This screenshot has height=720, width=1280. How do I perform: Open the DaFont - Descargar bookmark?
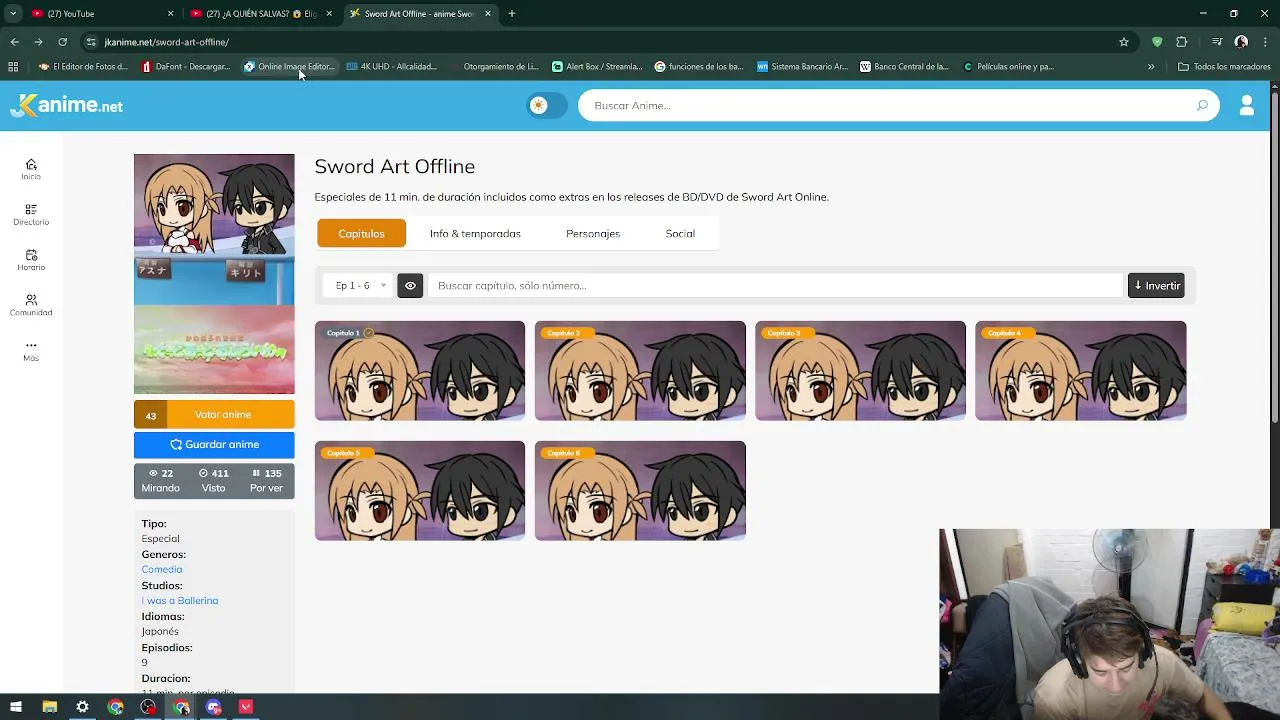[186, 67]
